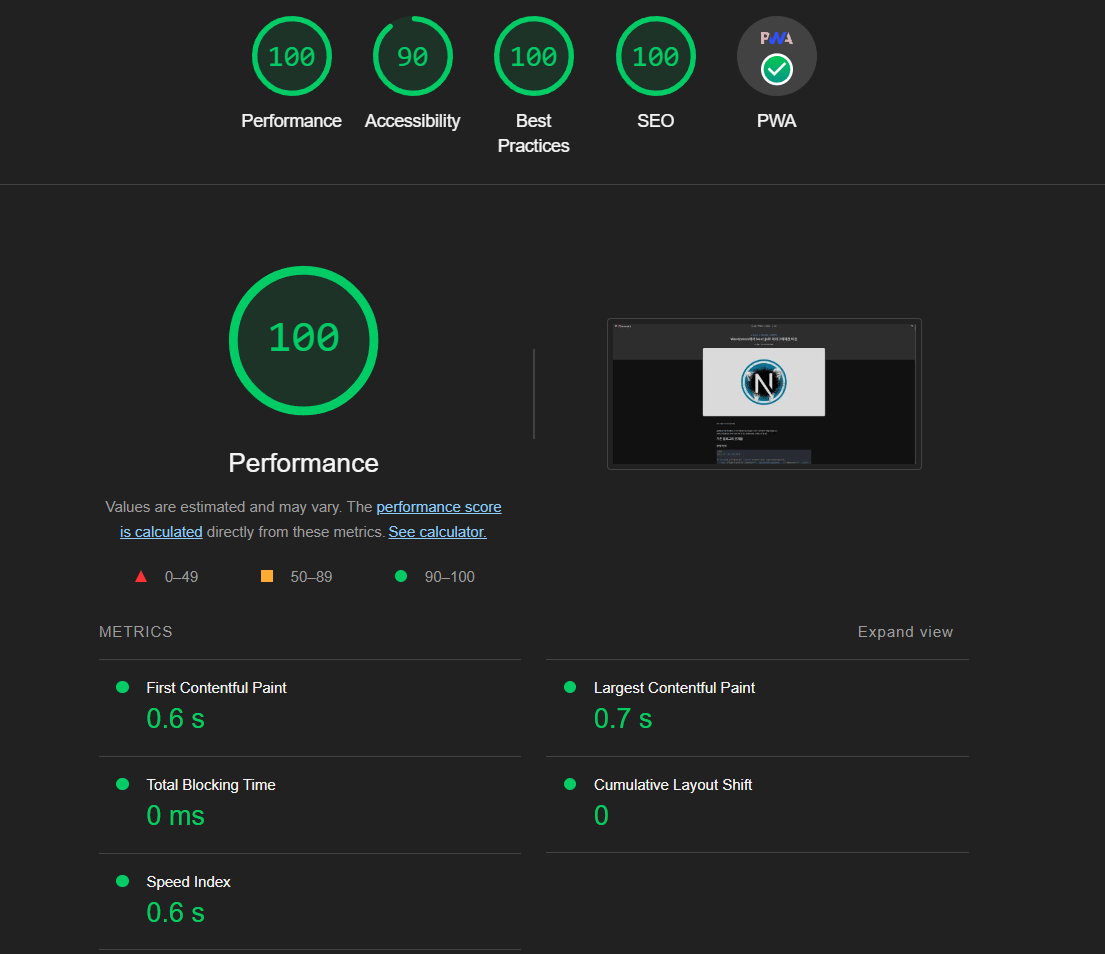
Task: Expand the First Contentful Paint metric
Action: pyautogui.click(x=216, y=688)
